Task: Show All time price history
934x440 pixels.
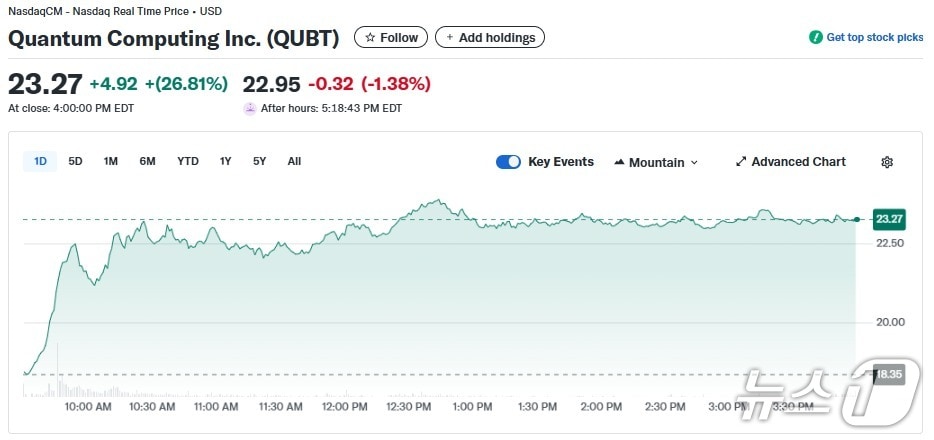Action: pyautogui.click(x=294, y=161)
